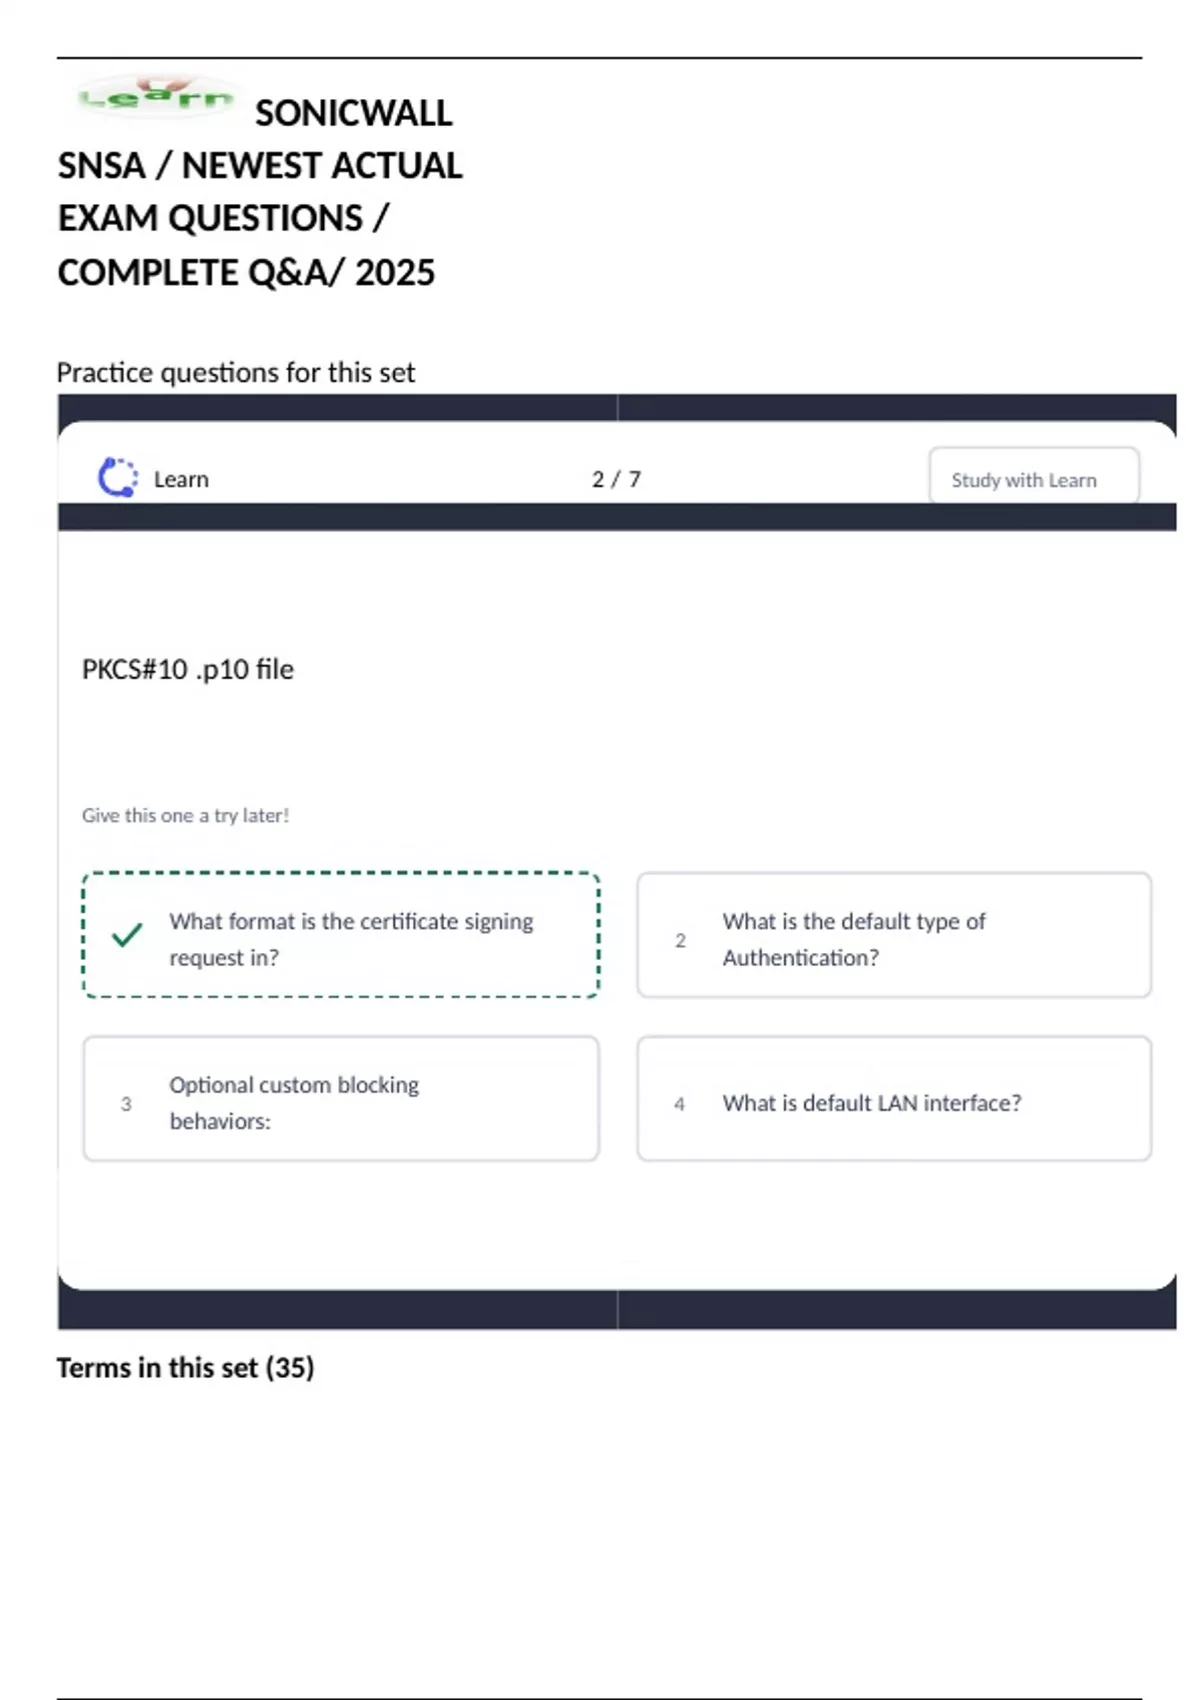Click the "Learn" label next to the spinner
Image resolution: width=1200 pixels, height=1700 pixels.
(x=181, y=479)
